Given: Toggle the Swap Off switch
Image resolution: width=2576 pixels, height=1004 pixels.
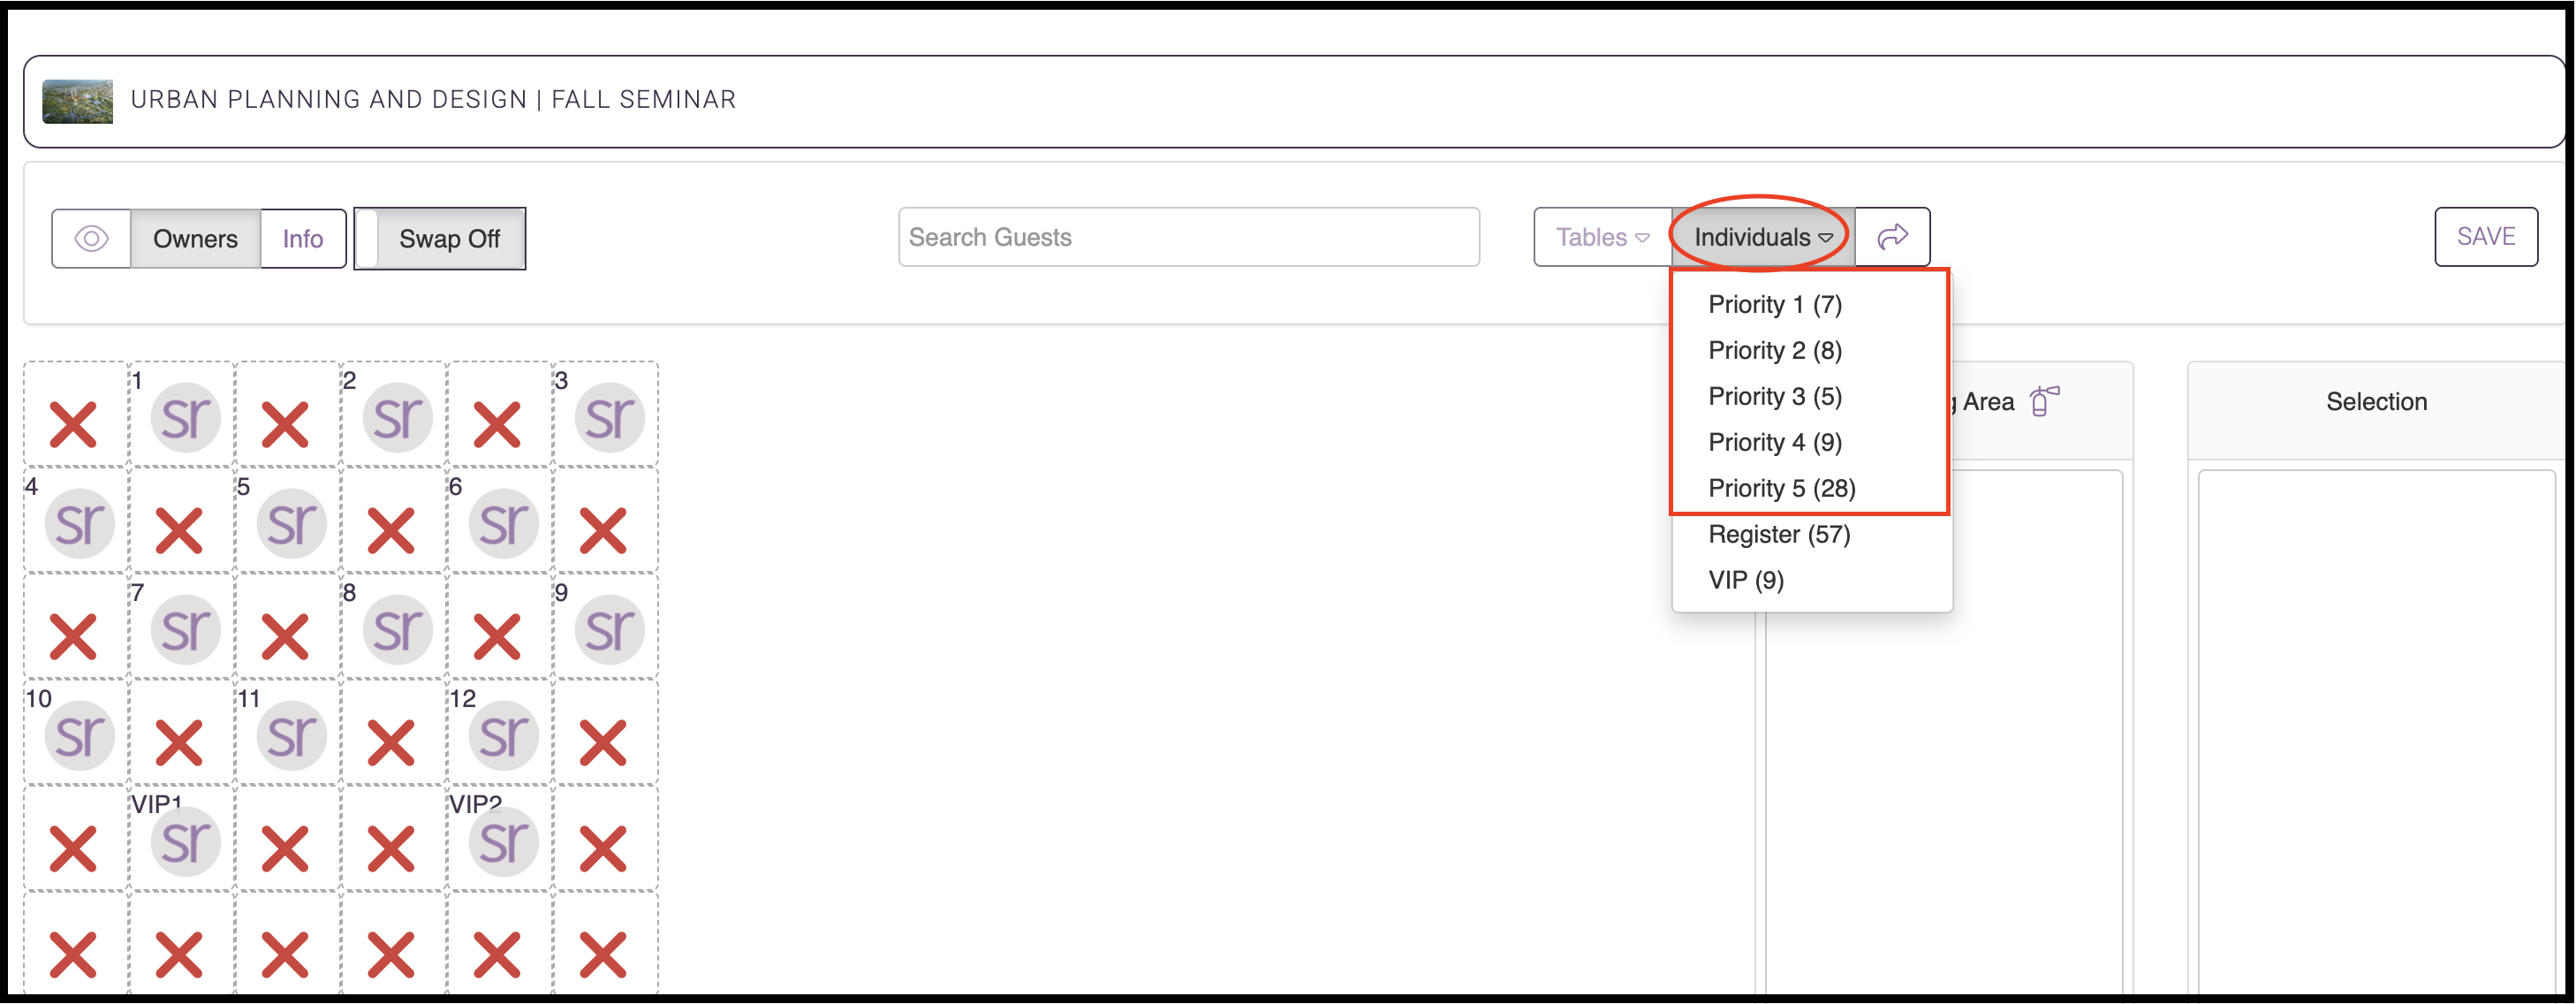Looking at the screenshot, I should click(x=440, y=238).
